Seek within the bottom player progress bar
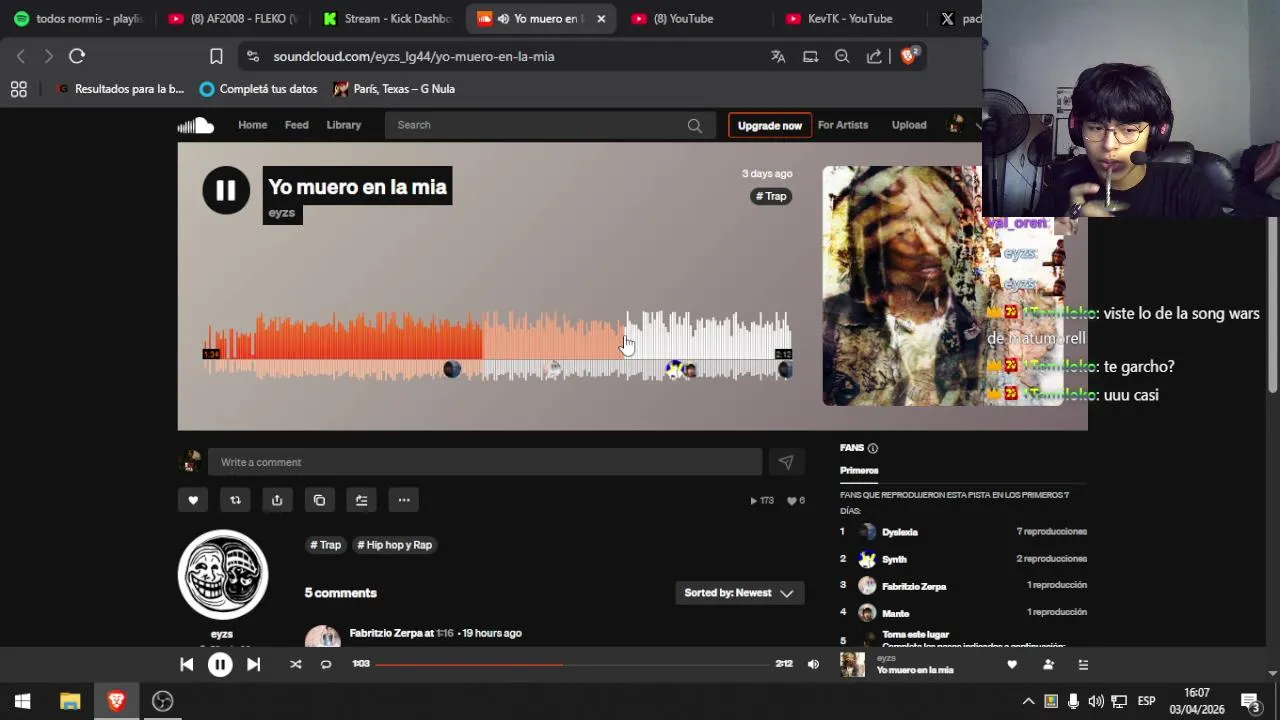Image resolution: width=1280 pixels, height=720 pixels. coord(572,664)
